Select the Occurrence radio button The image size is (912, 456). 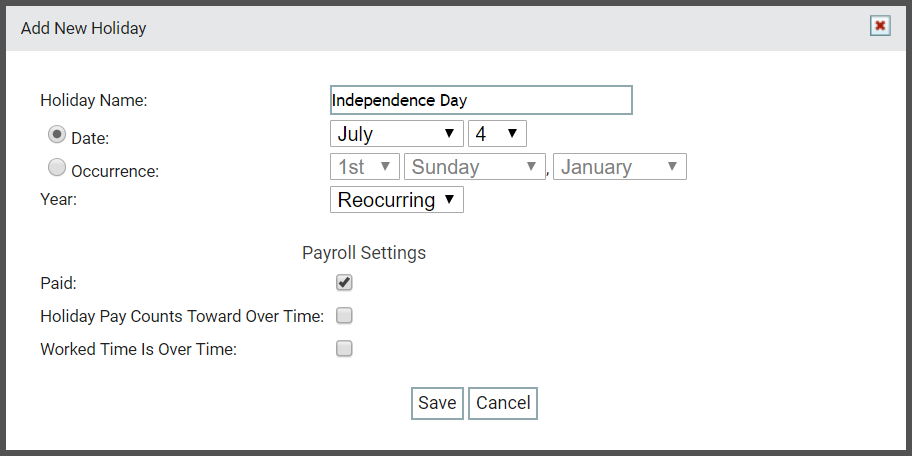click(x=56, y=168)
